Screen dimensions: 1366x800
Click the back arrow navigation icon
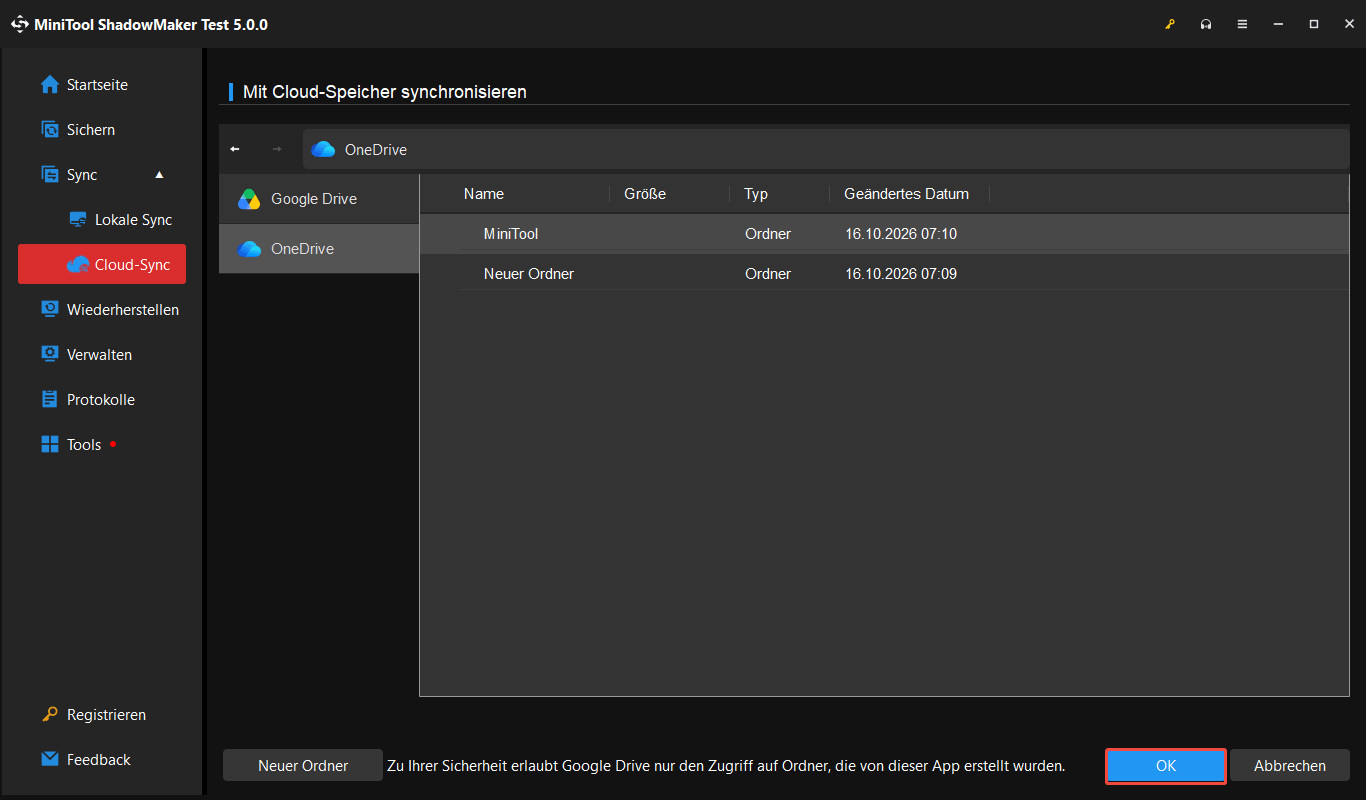[235, 149]
